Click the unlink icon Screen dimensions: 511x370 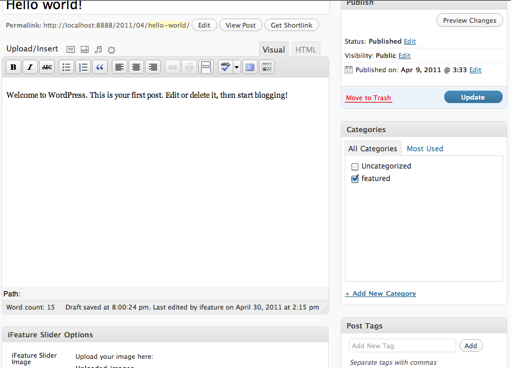(189, 67)
